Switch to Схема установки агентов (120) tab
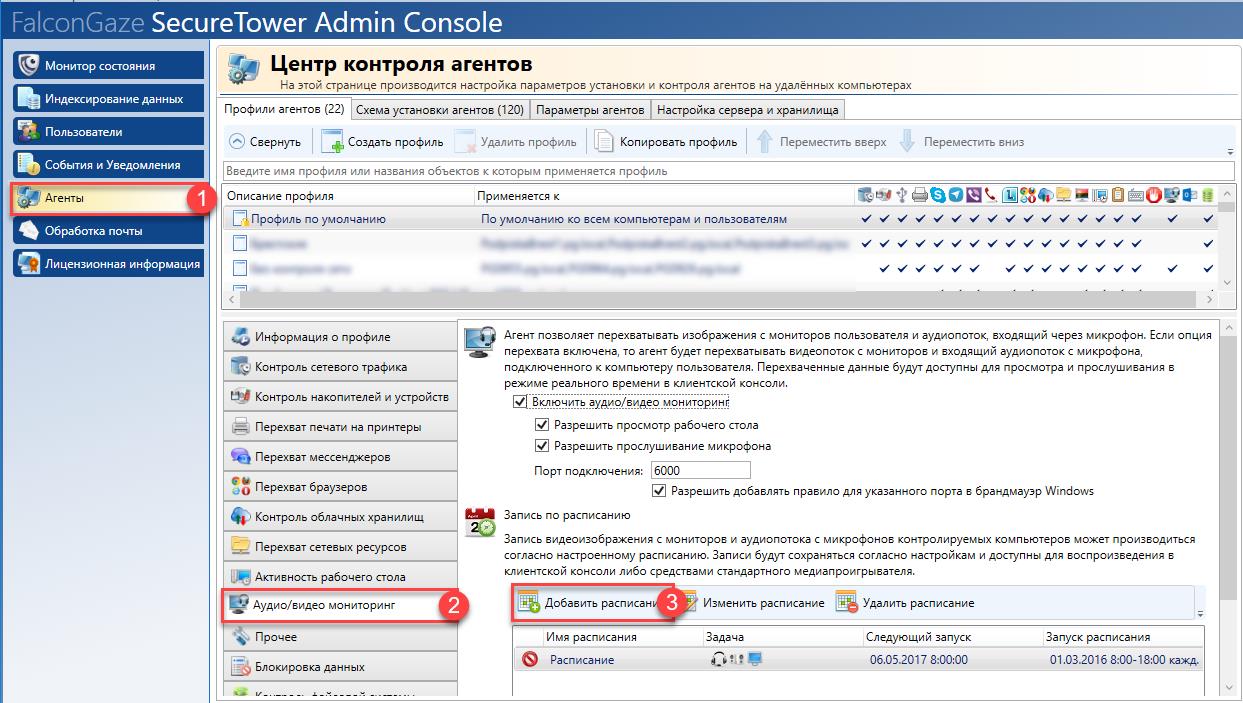The width and height of the screenshot is (1243, 703). 439,109
